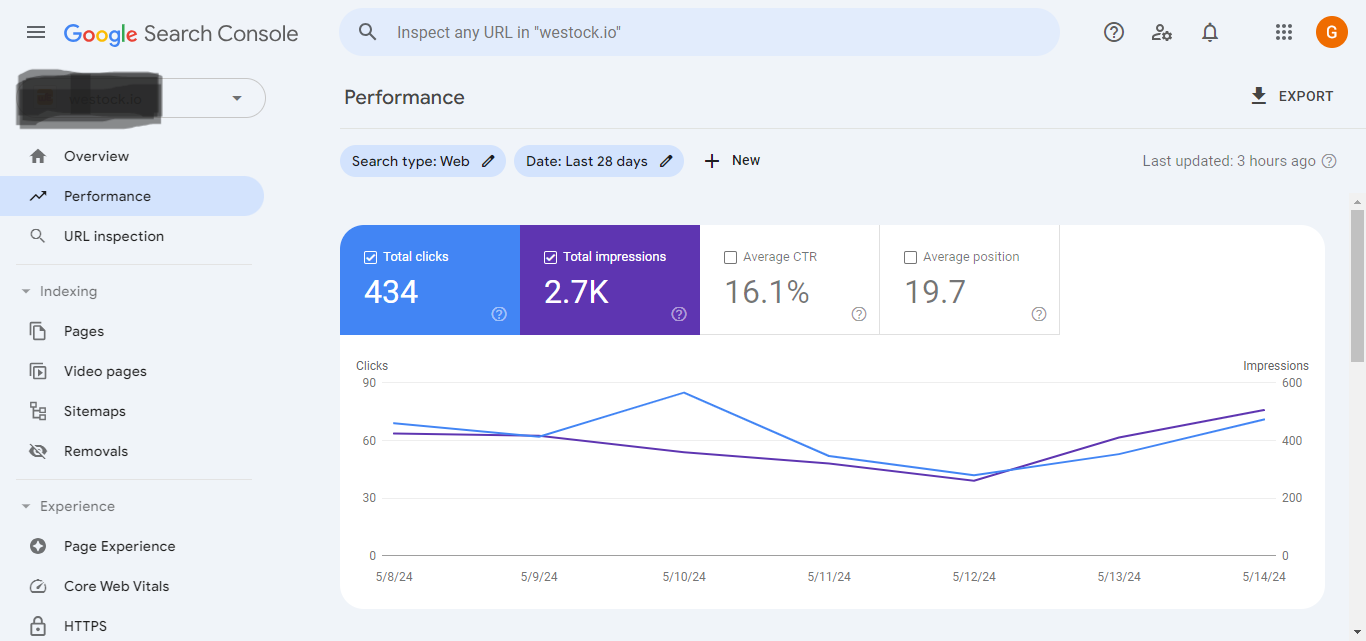Click the search magnifier icon in URL bar
The image size is (1366, 641).
click(368, 32)
